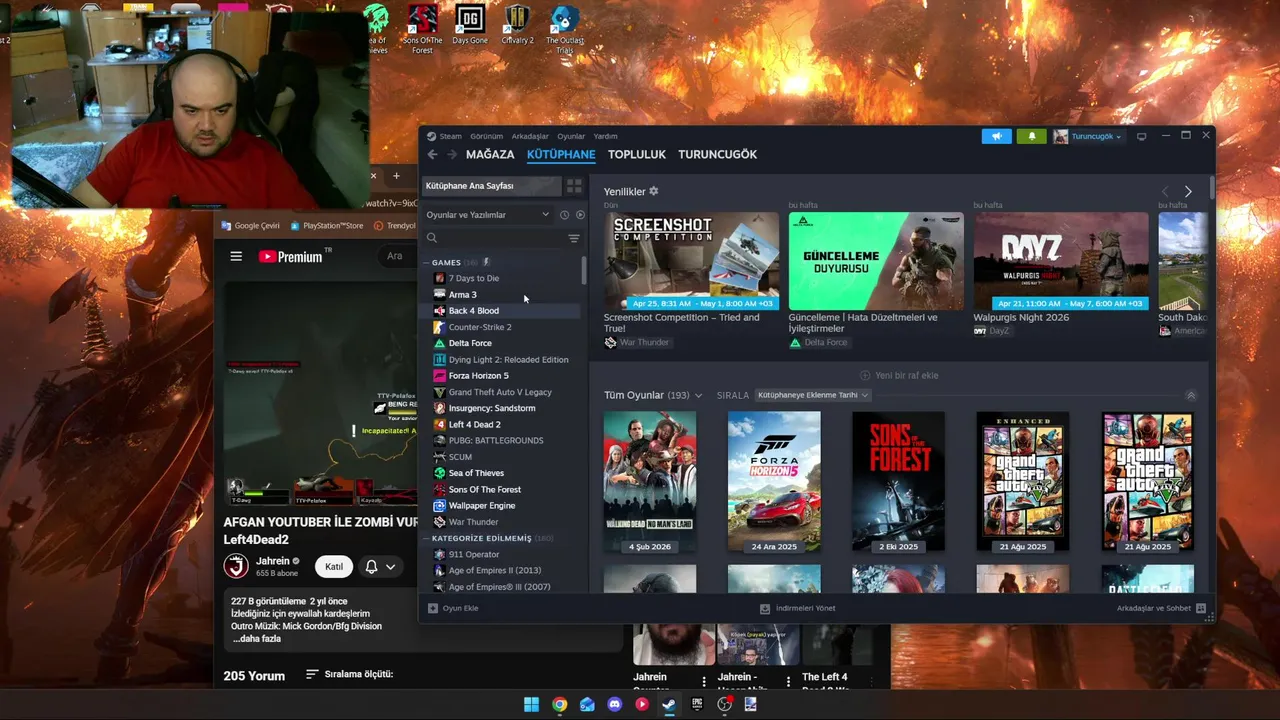Image resolution: width=1280 pixels, height=720 pixels.
Task: Open Kütüphaneye Eklenme Tarihi sort dropdown
Action: point(813,395)
